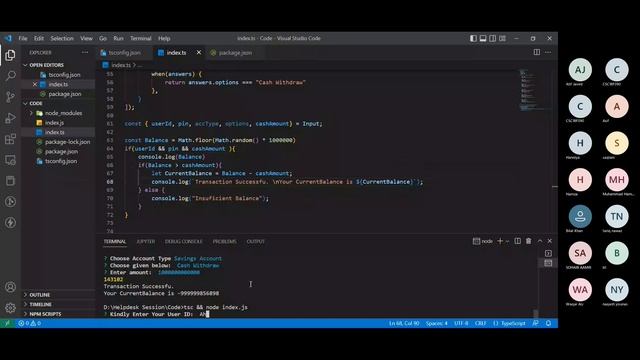Open the File menu
The height and width of the screenshot is (360, 640).
coord(23,38)
